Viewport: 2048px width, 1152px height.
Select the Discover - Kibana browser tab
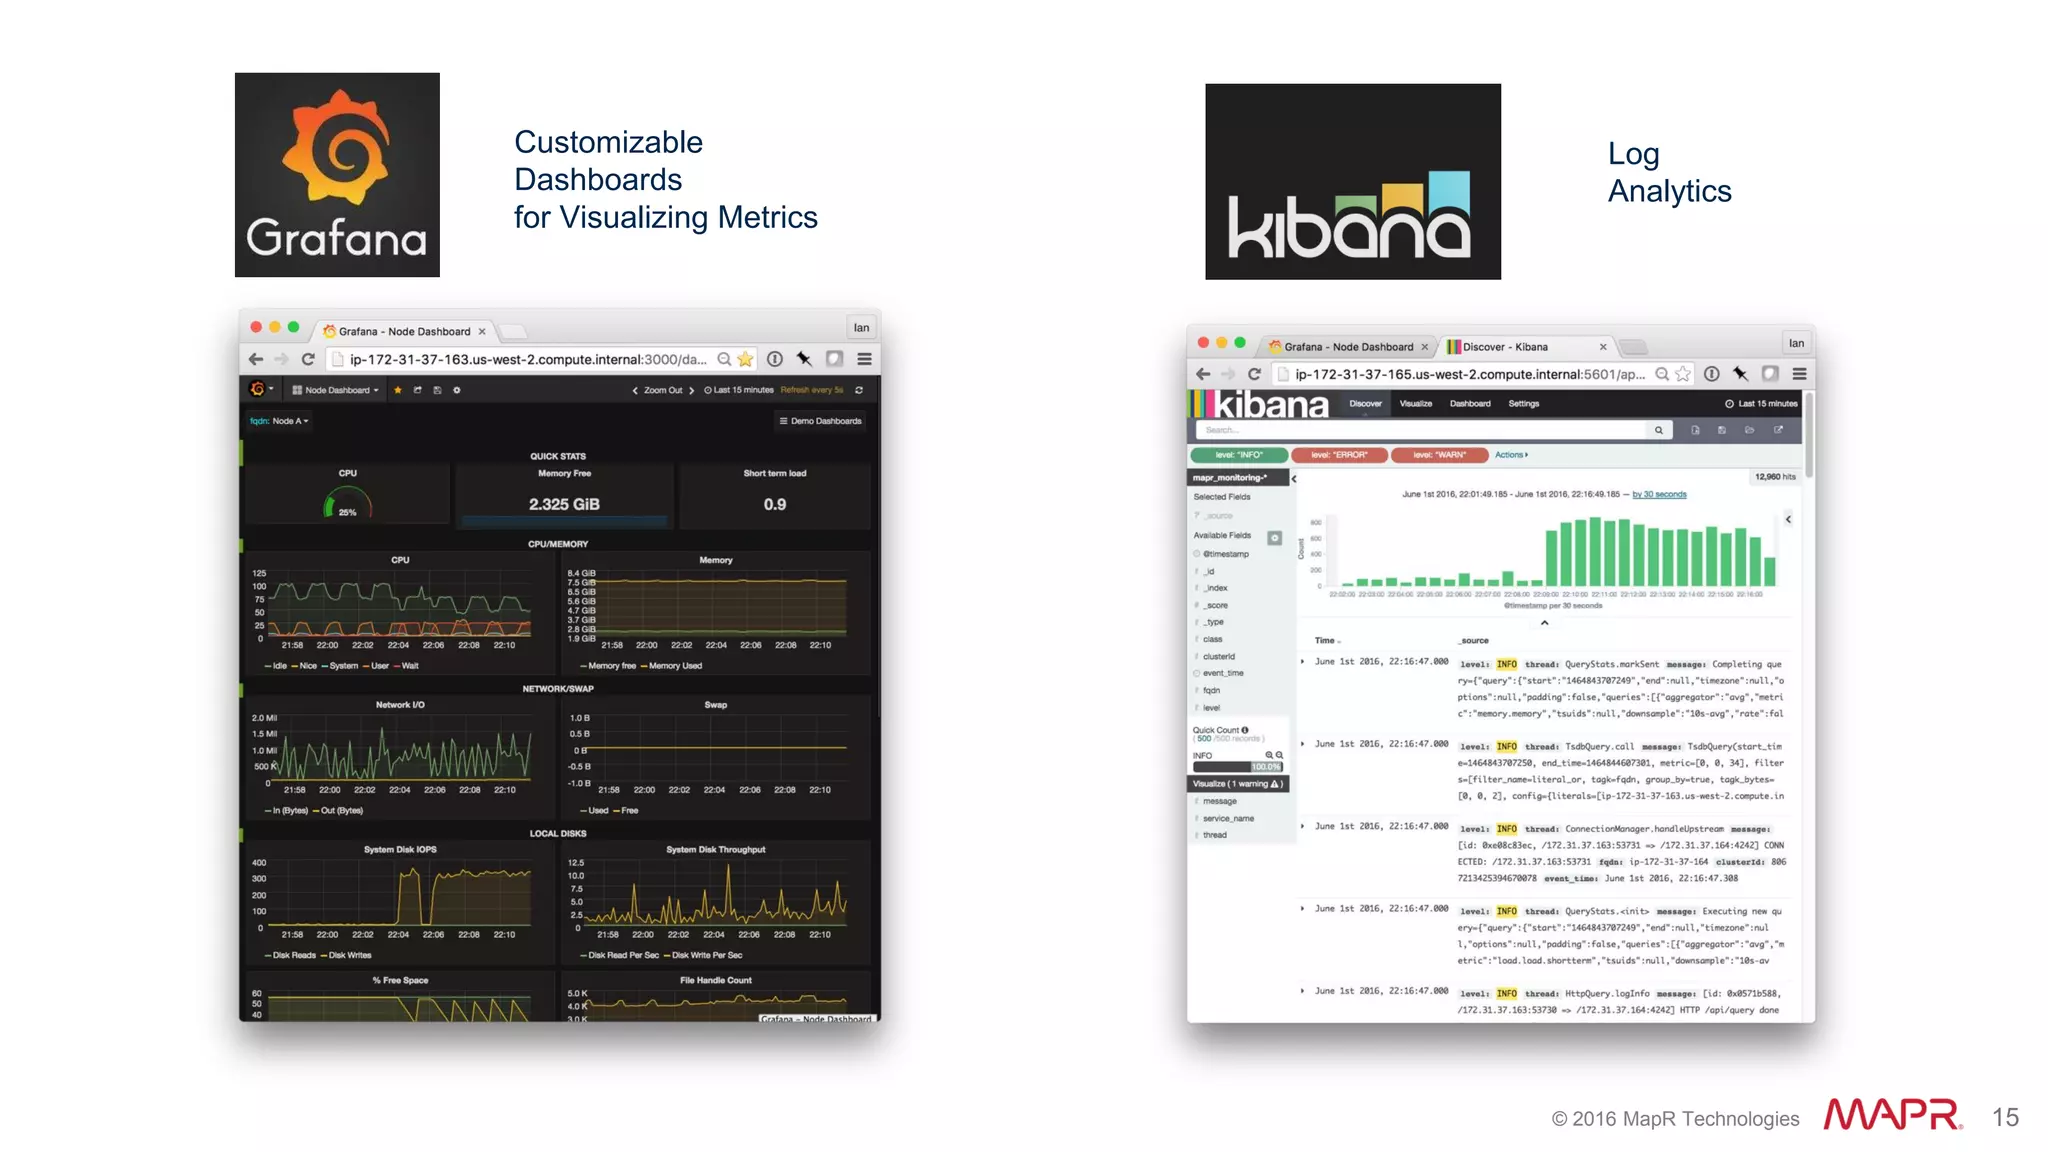tap(1528, 347)
